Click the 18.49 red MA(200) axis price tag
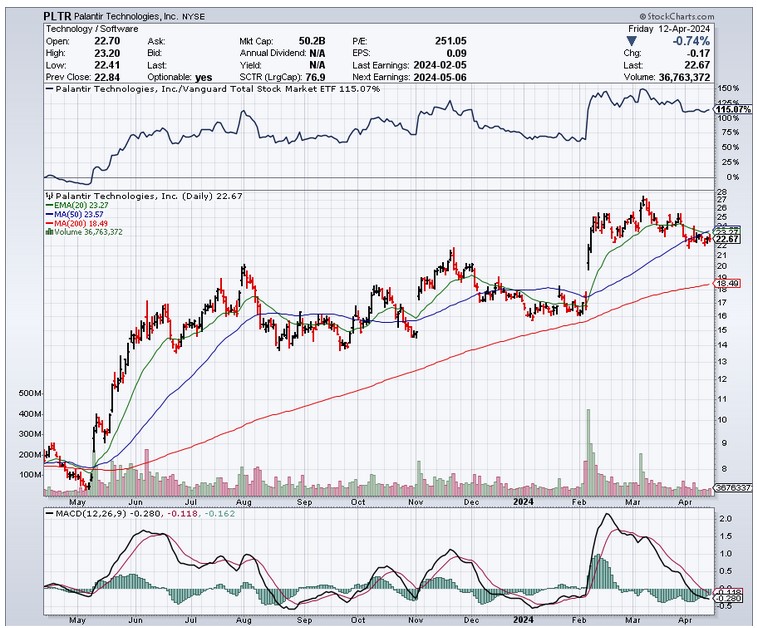 point(727,285)
